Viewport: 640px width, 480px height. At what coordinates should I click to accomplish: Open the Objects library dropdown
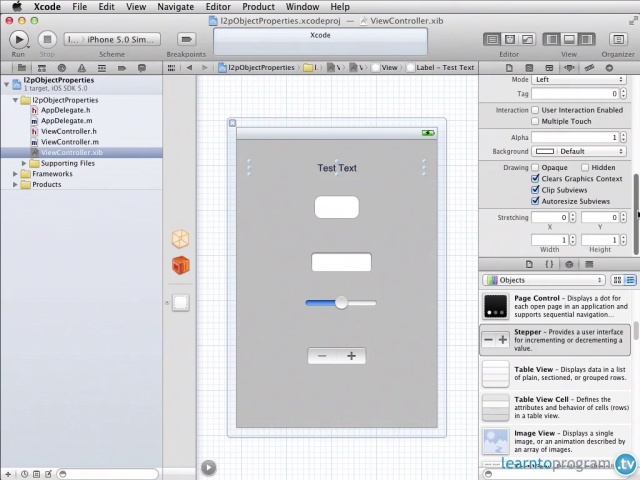click(544, 280)
